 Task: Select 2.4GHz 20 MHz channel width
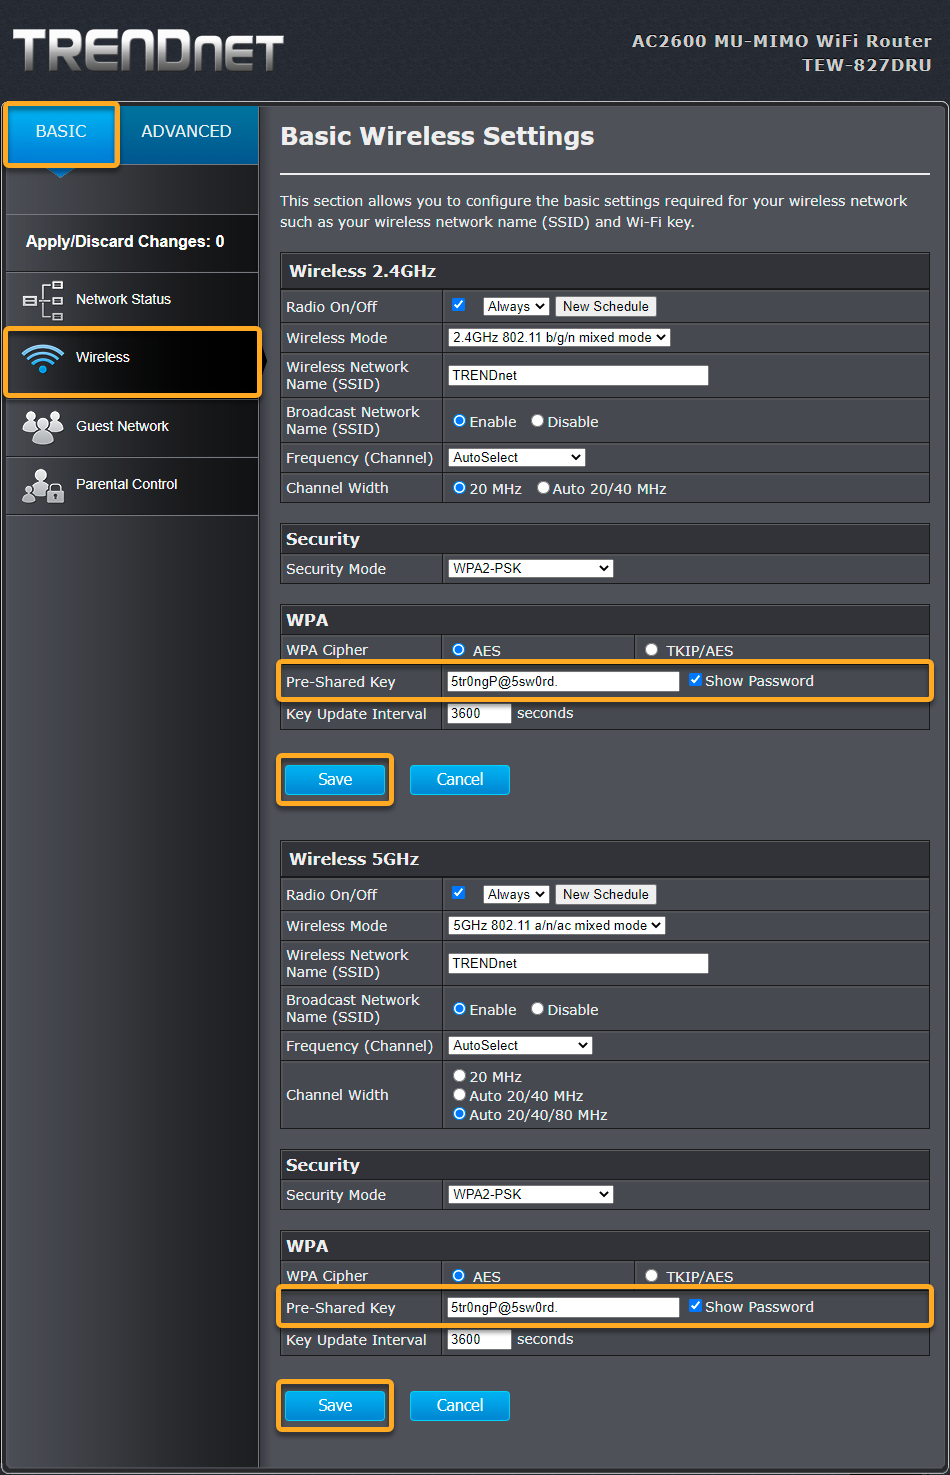click(460, 488)
